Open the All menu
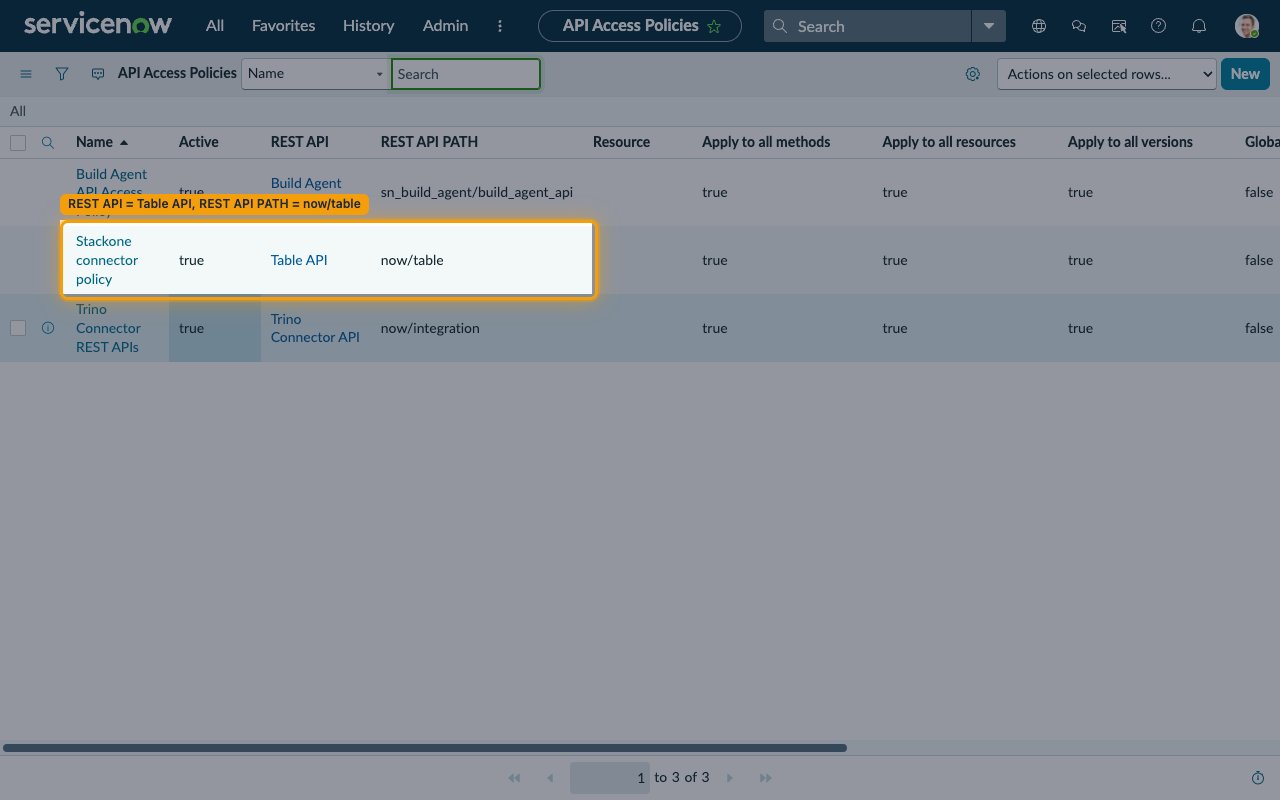This screenshot has height=800, width=1280. coord(215,26)
